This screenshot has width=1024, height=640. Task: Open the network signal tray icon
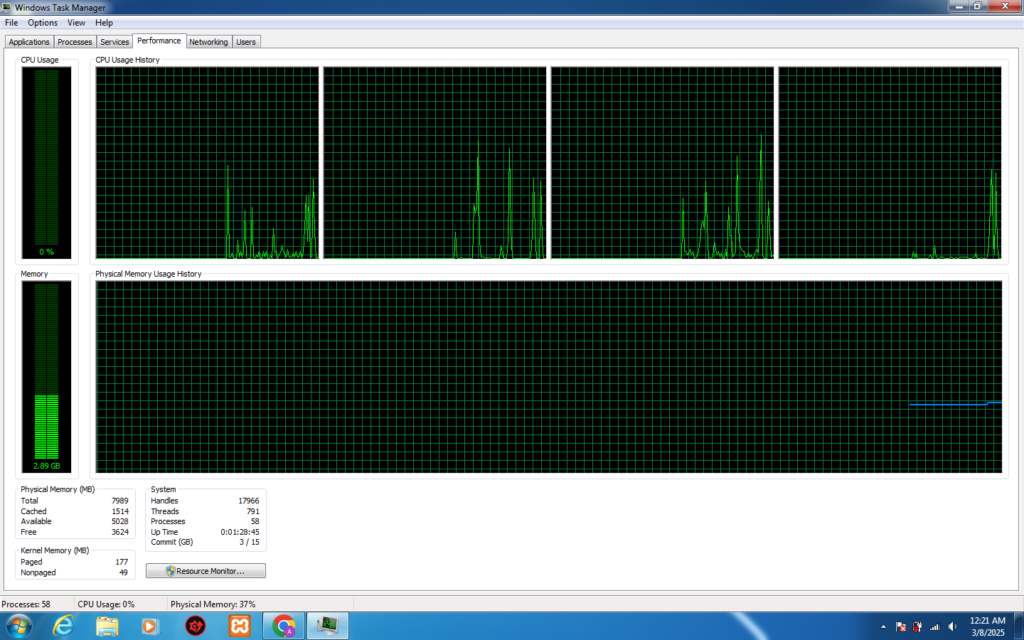[935, 627]
